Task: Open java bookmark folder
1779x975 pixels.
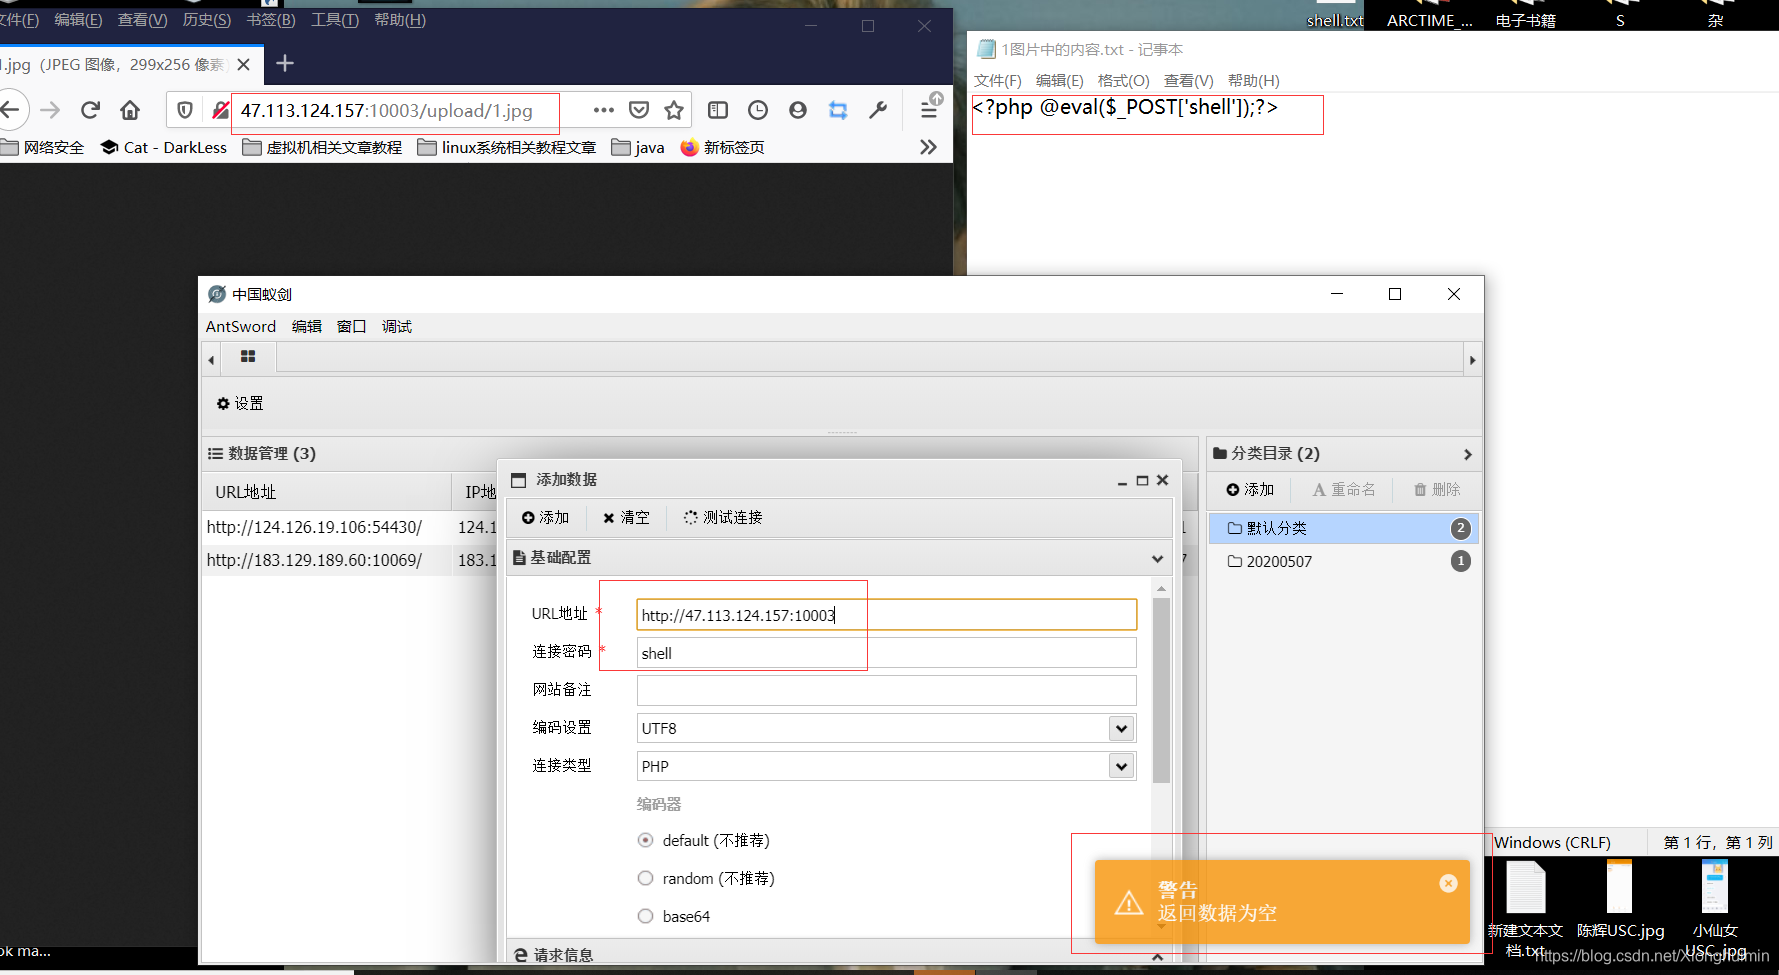Action: pos(638,147)
